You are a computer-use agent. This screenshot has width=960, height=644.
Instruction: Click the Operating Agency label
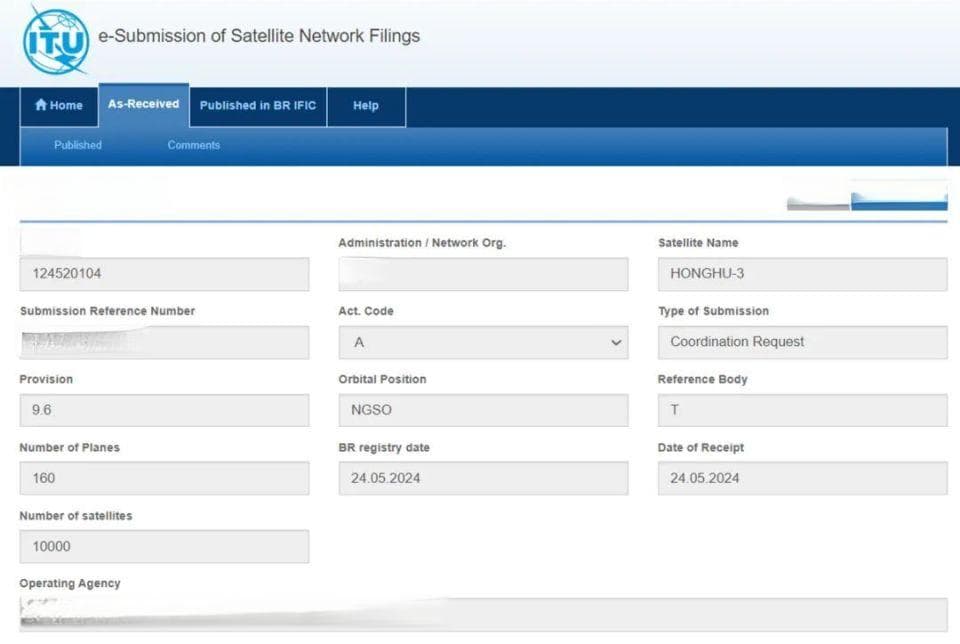coord(70,583)
